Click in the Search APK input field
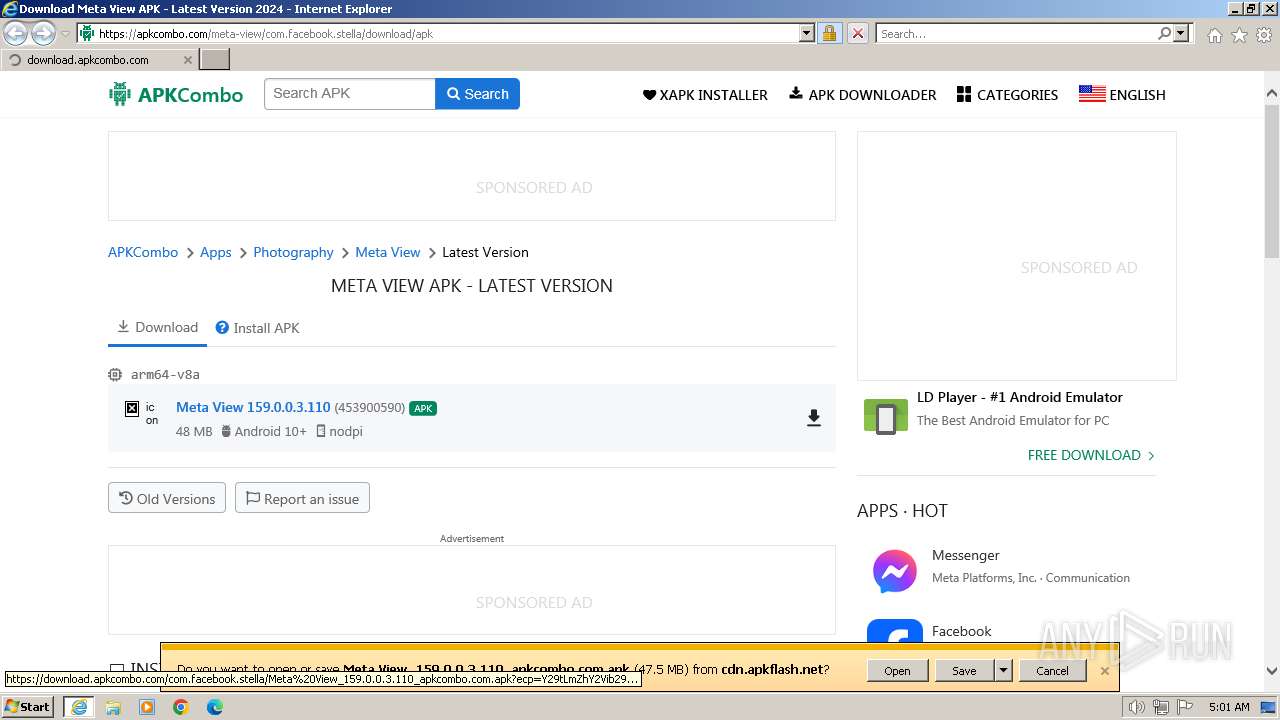Viewport: 1280px width, 720px height. coord(350,94)
